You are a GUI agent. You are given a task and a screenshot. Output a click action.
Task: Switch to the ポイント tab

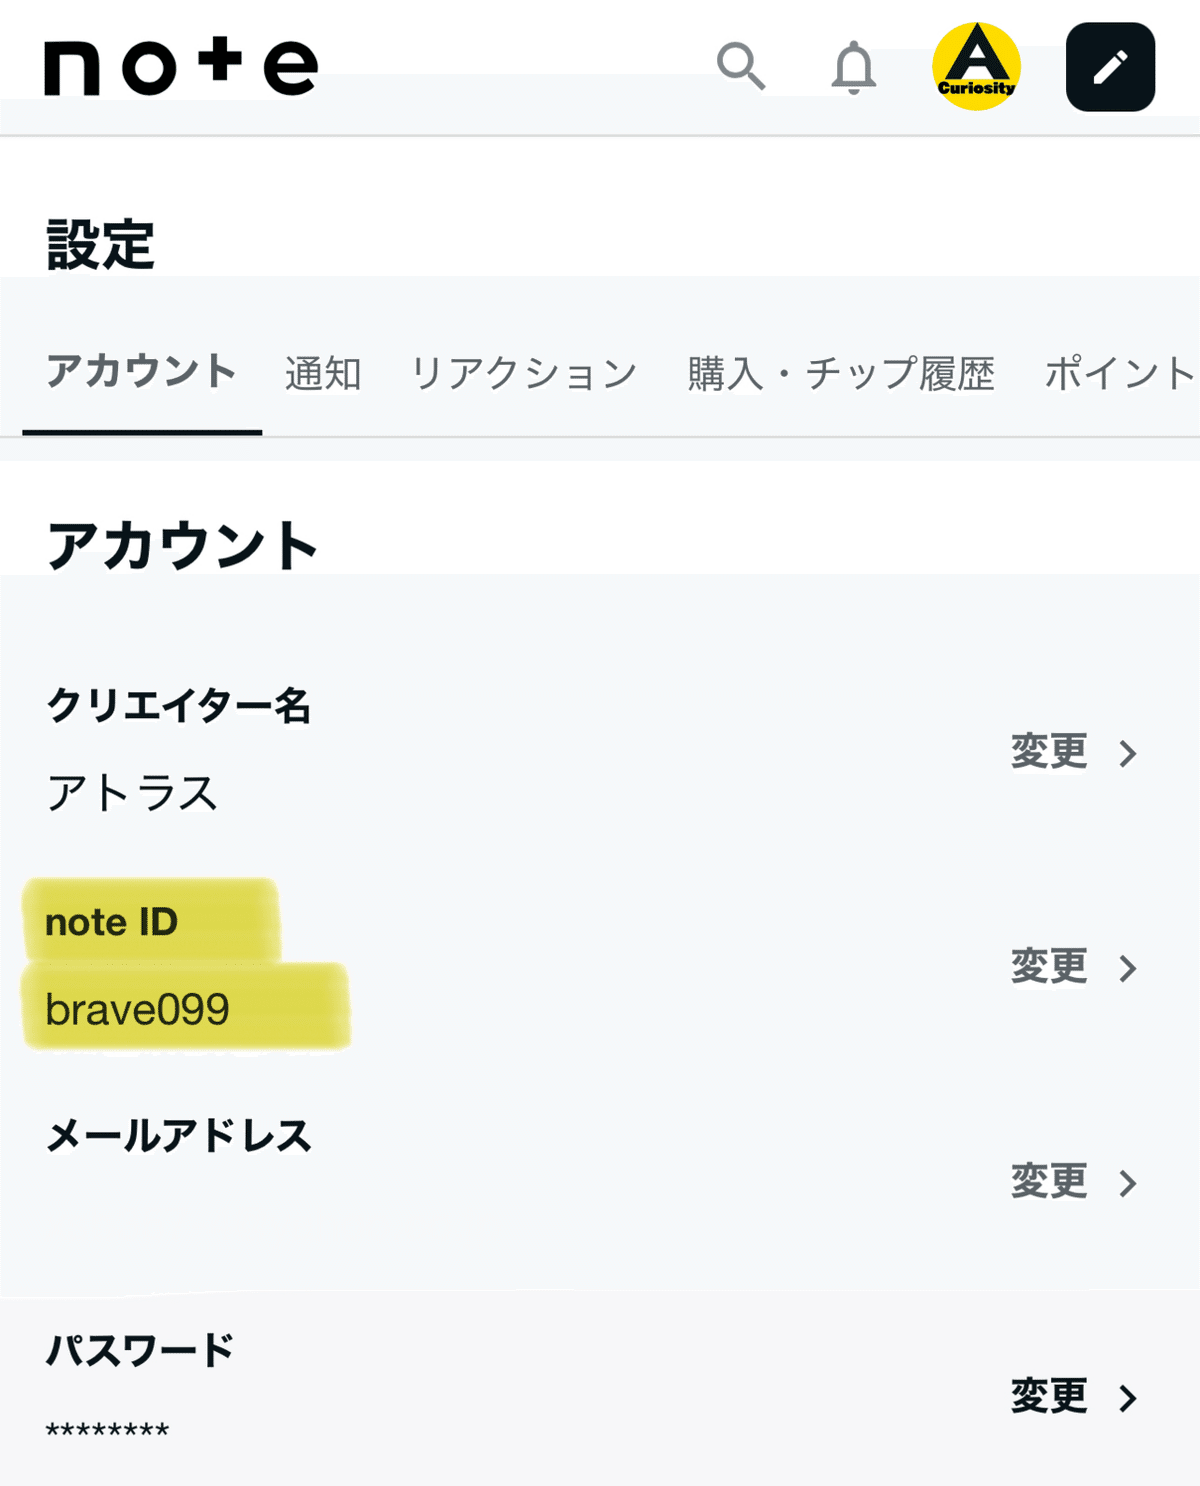point(1115,373)
